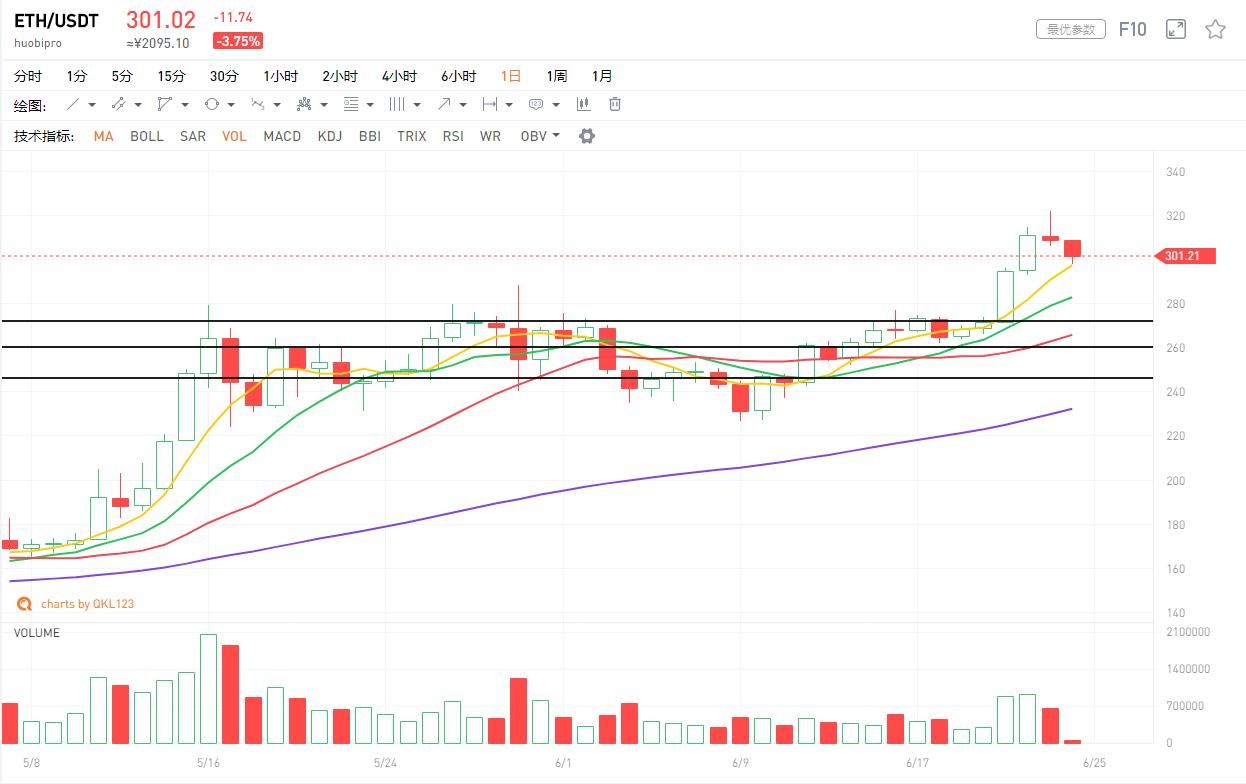This screenshot has height=784, width=1246.
Task: Select the channel line drawing tool
Action: [118, 105]
